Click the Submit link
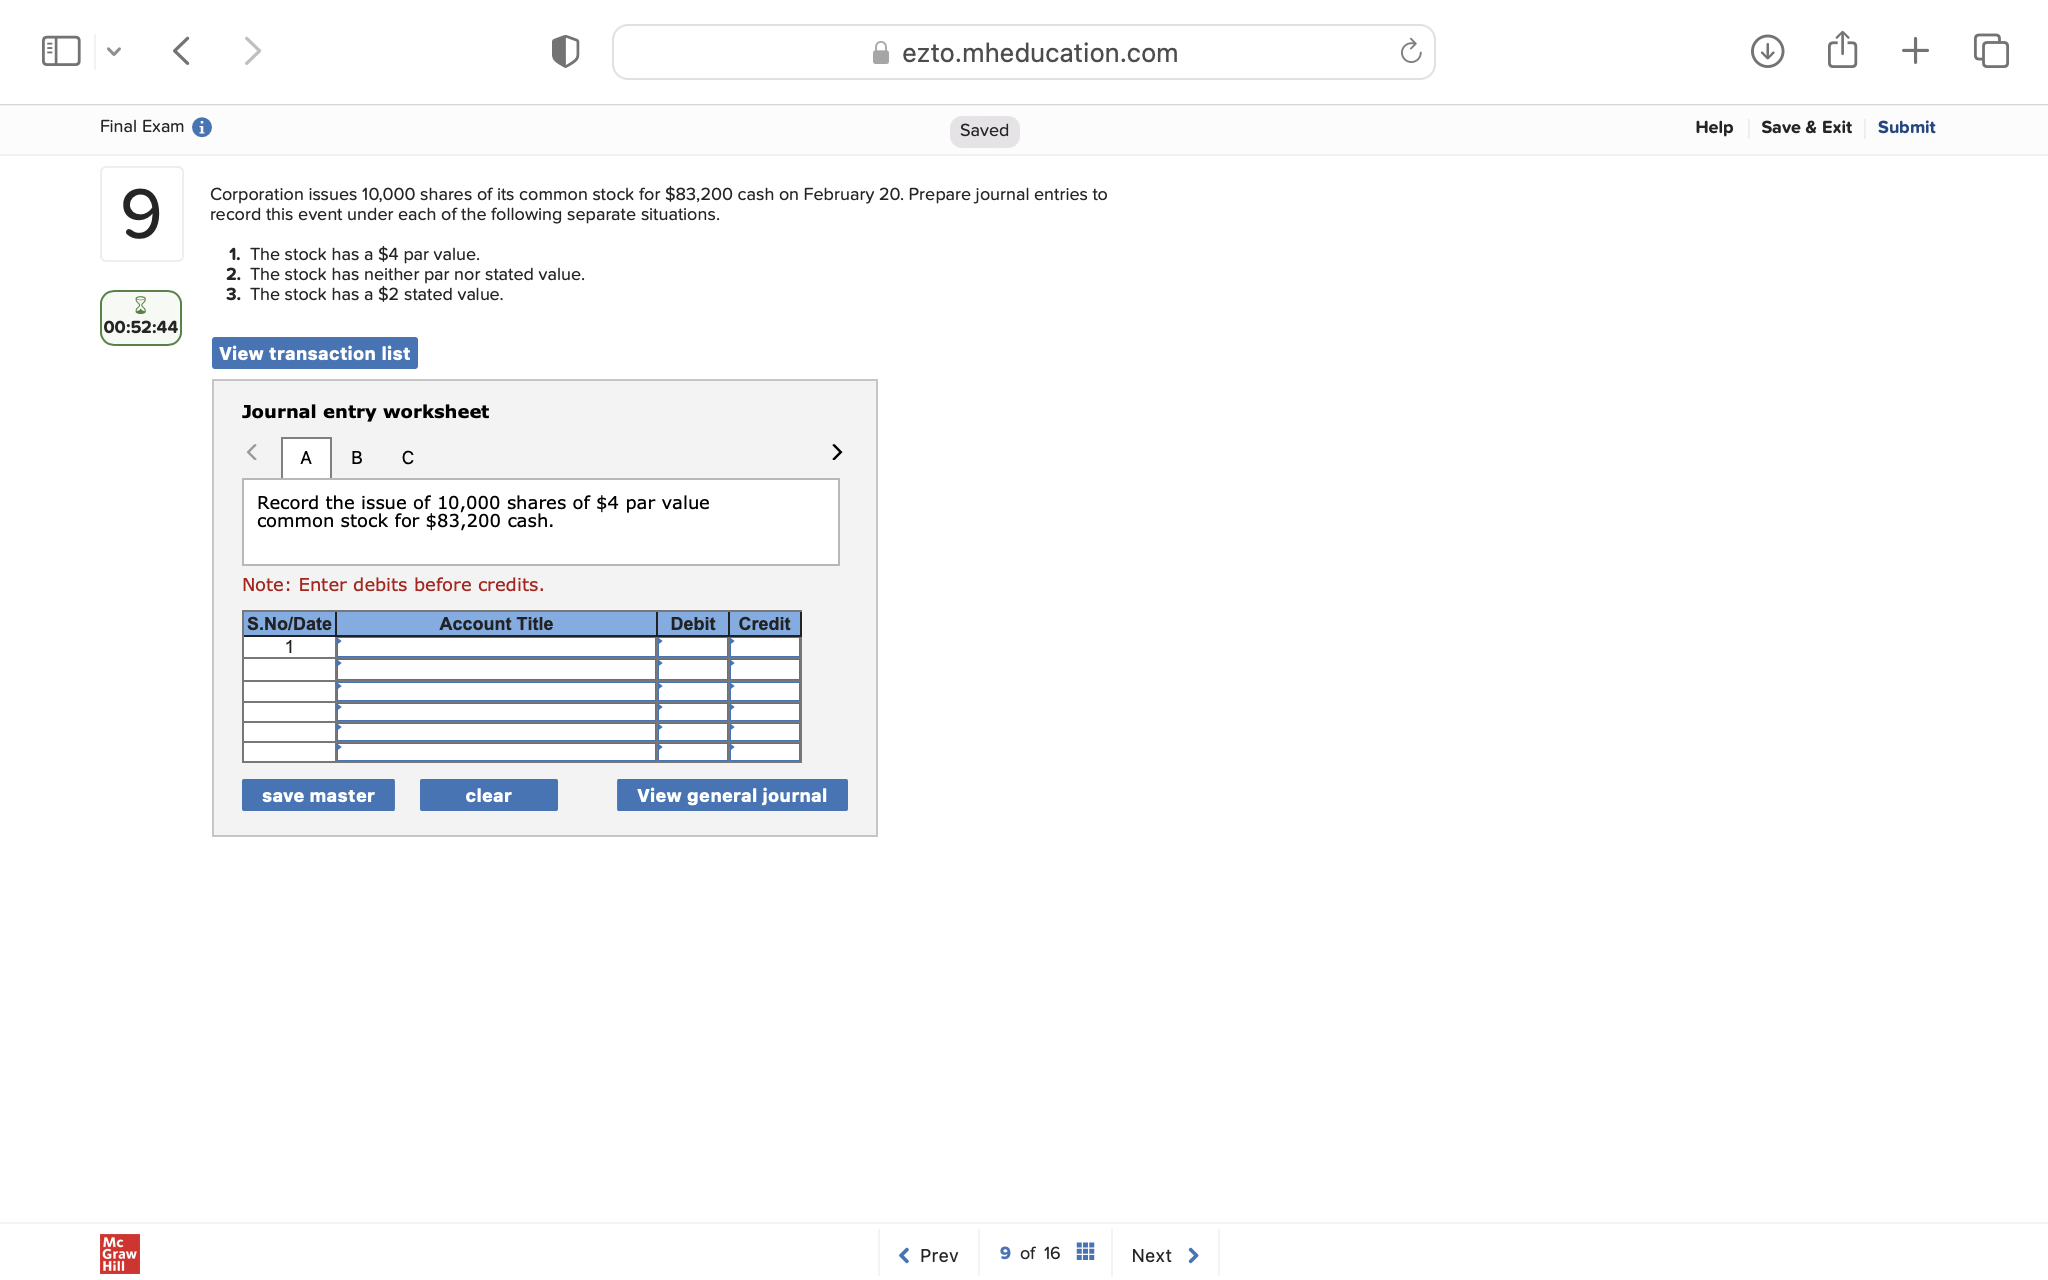The height and width of the screenshot is (1280, 2048). (x=1905, y=127)
